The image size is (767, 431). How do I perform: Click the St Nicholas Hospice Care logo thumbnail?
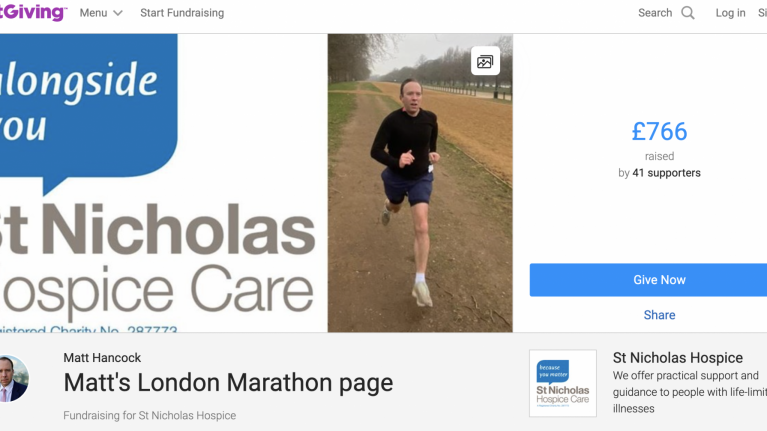click(x=563, y=383)
